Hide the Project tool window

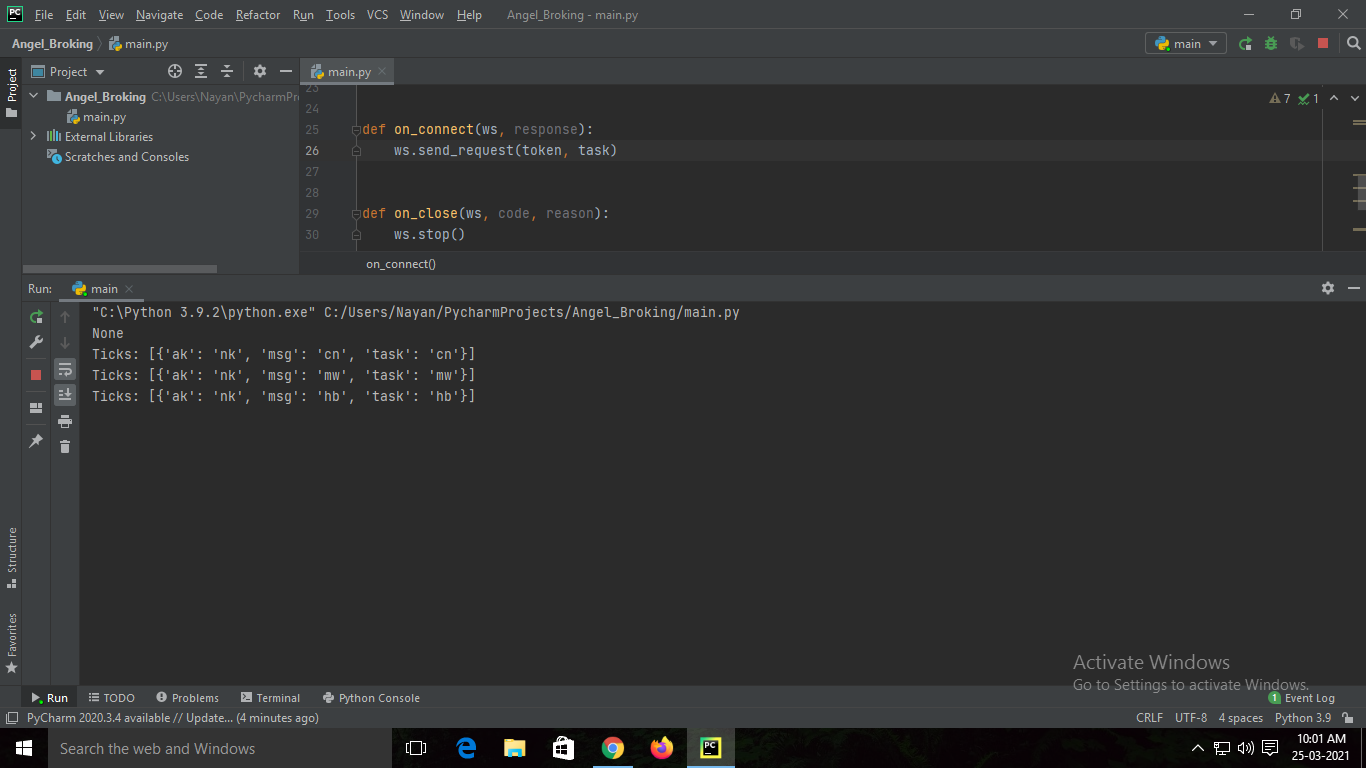tap(286, 71)
